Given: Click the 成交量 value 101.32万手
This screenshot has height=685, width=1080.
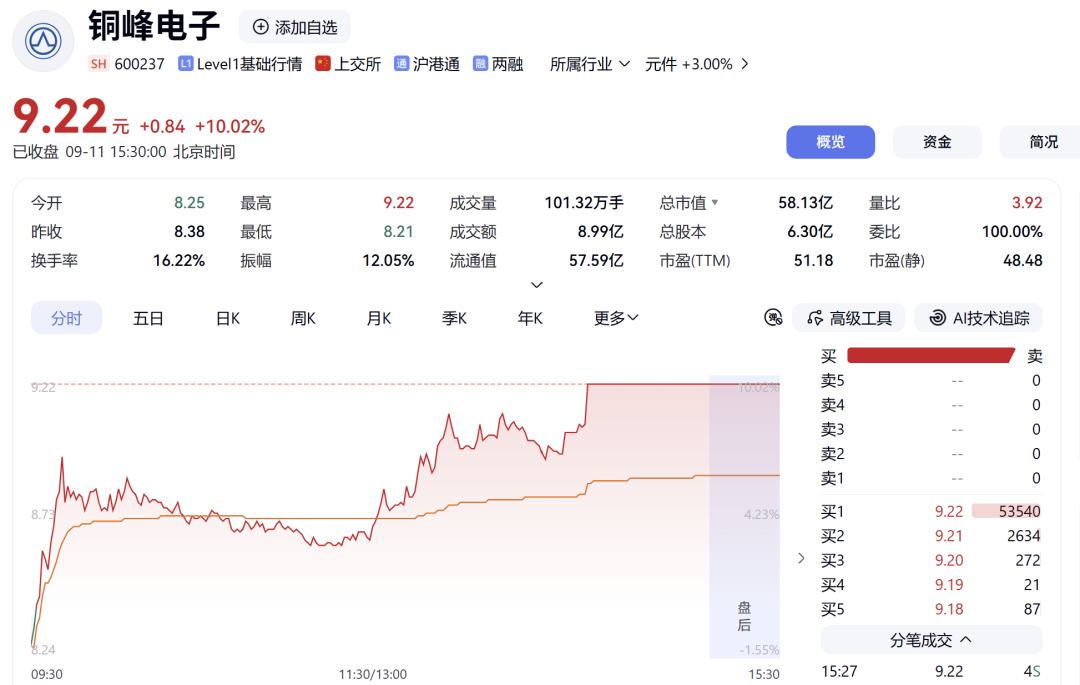Looking at the screenshot, I should pos(584,202).
